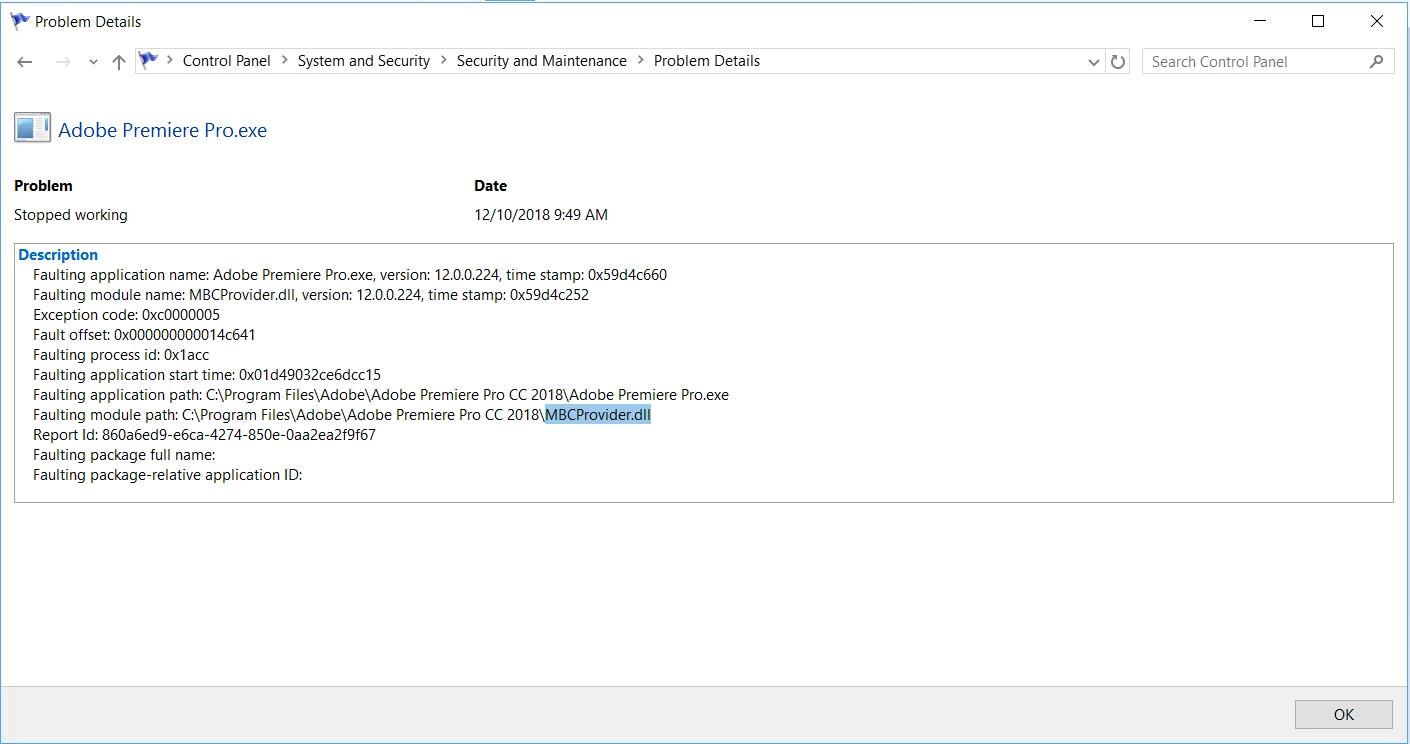Click the Faulting module name line
The width and height of the screenshot is (1410, 744).
311,295
